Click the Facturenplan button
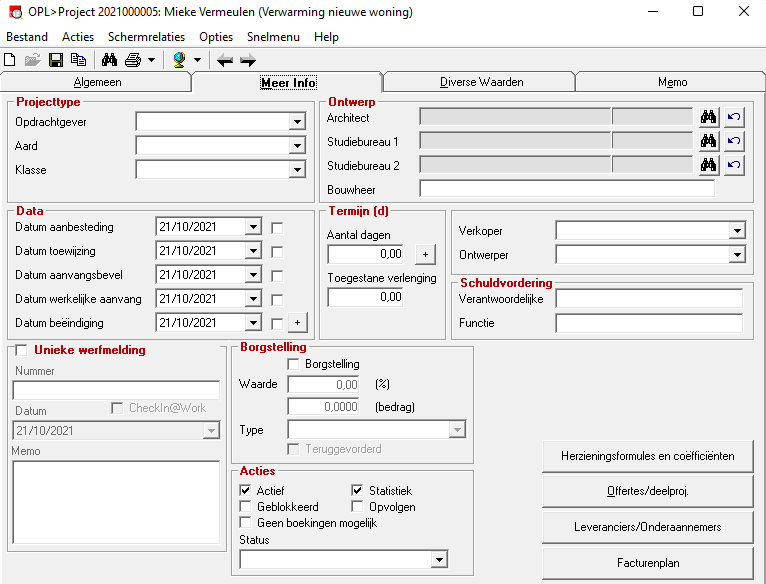This screenshot has width=766, height=584. click(x=648, y=562)
